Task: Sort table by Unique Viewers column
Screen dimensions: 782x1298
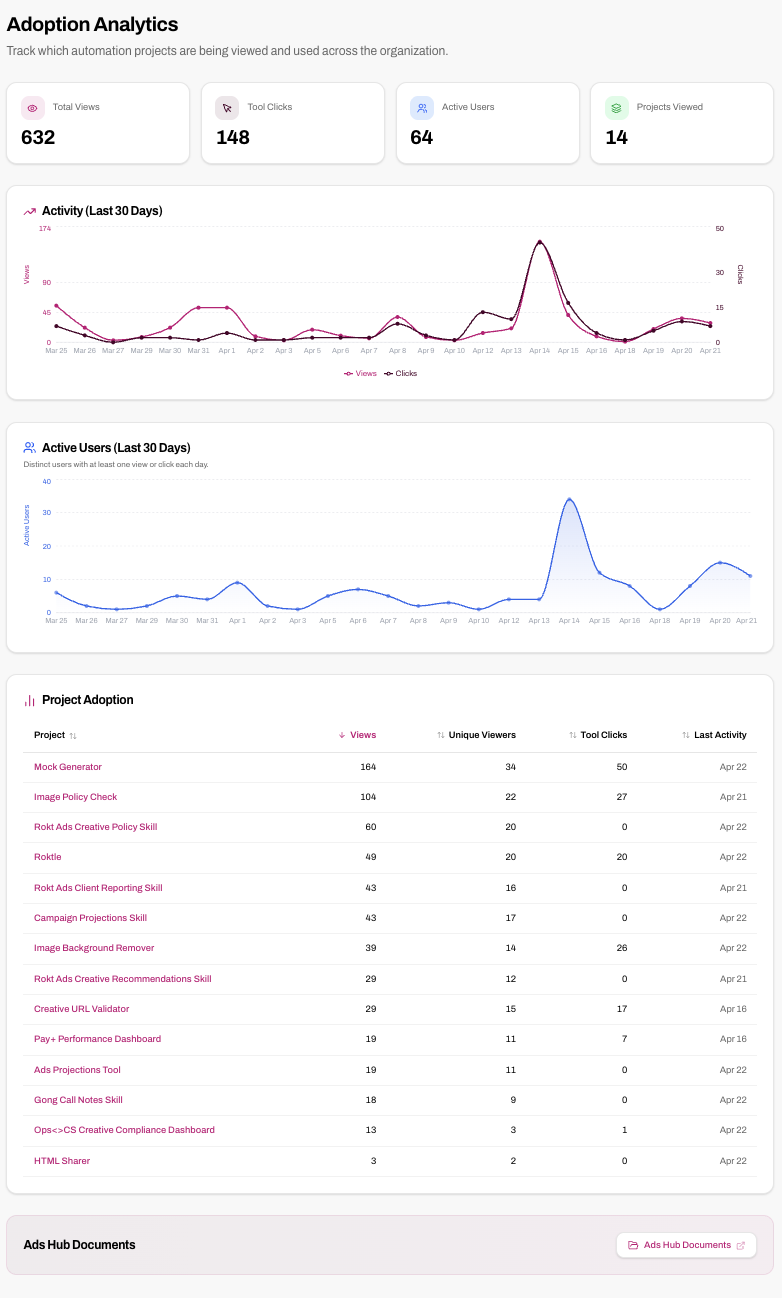Action: click(x=476, y=735)
